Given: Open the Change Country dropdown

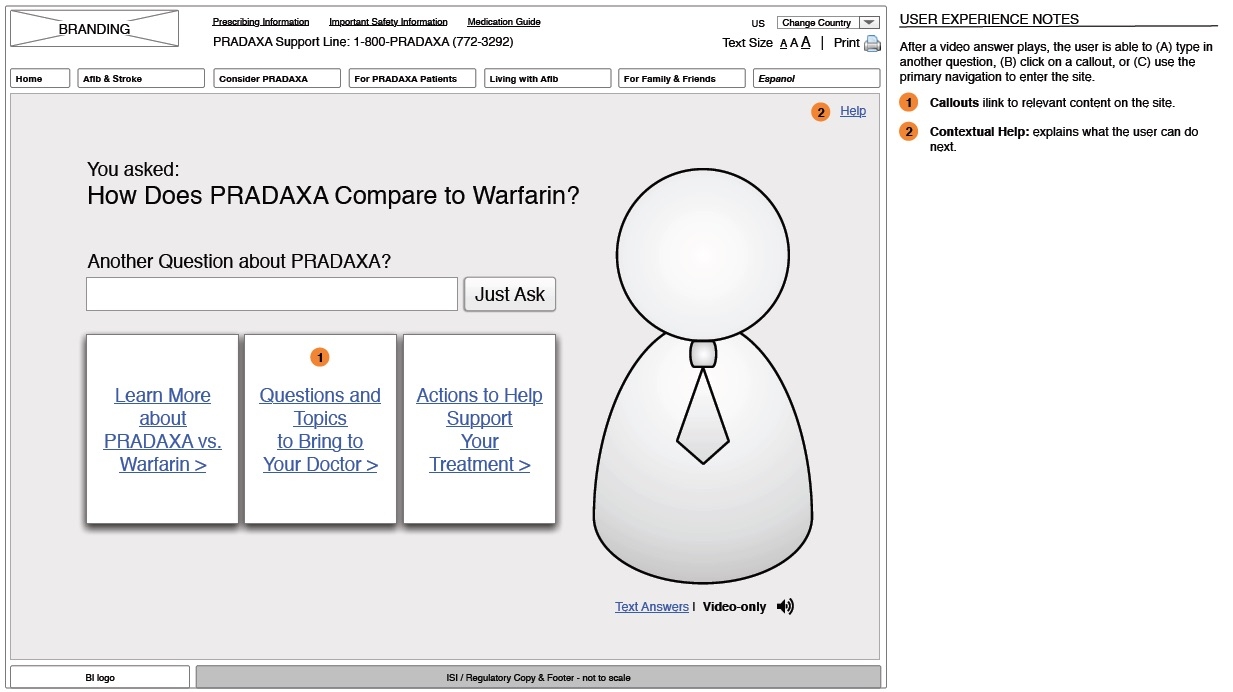Looking at the screenshot, I should tap(829, 22).
